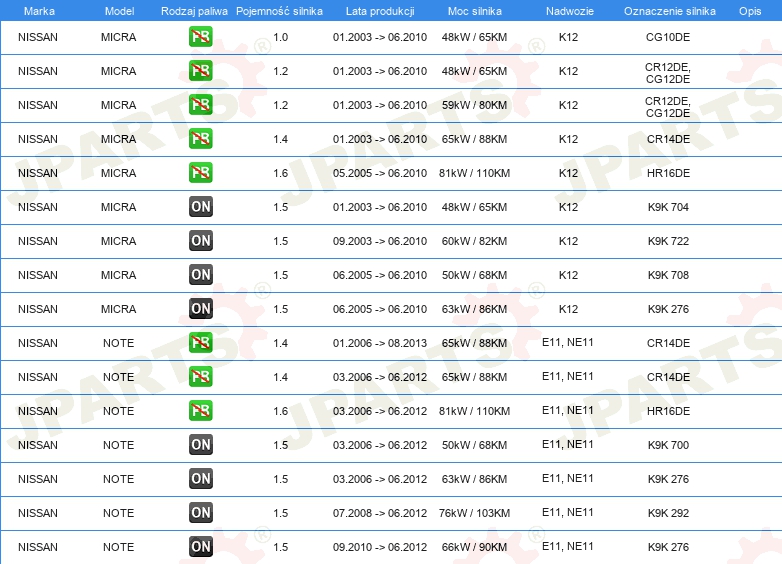This screenshot has width=782, height=564.
Task: Click the CR12DE, CG12DE code in the 59kW / 80KM row
Action: point(668,107)
